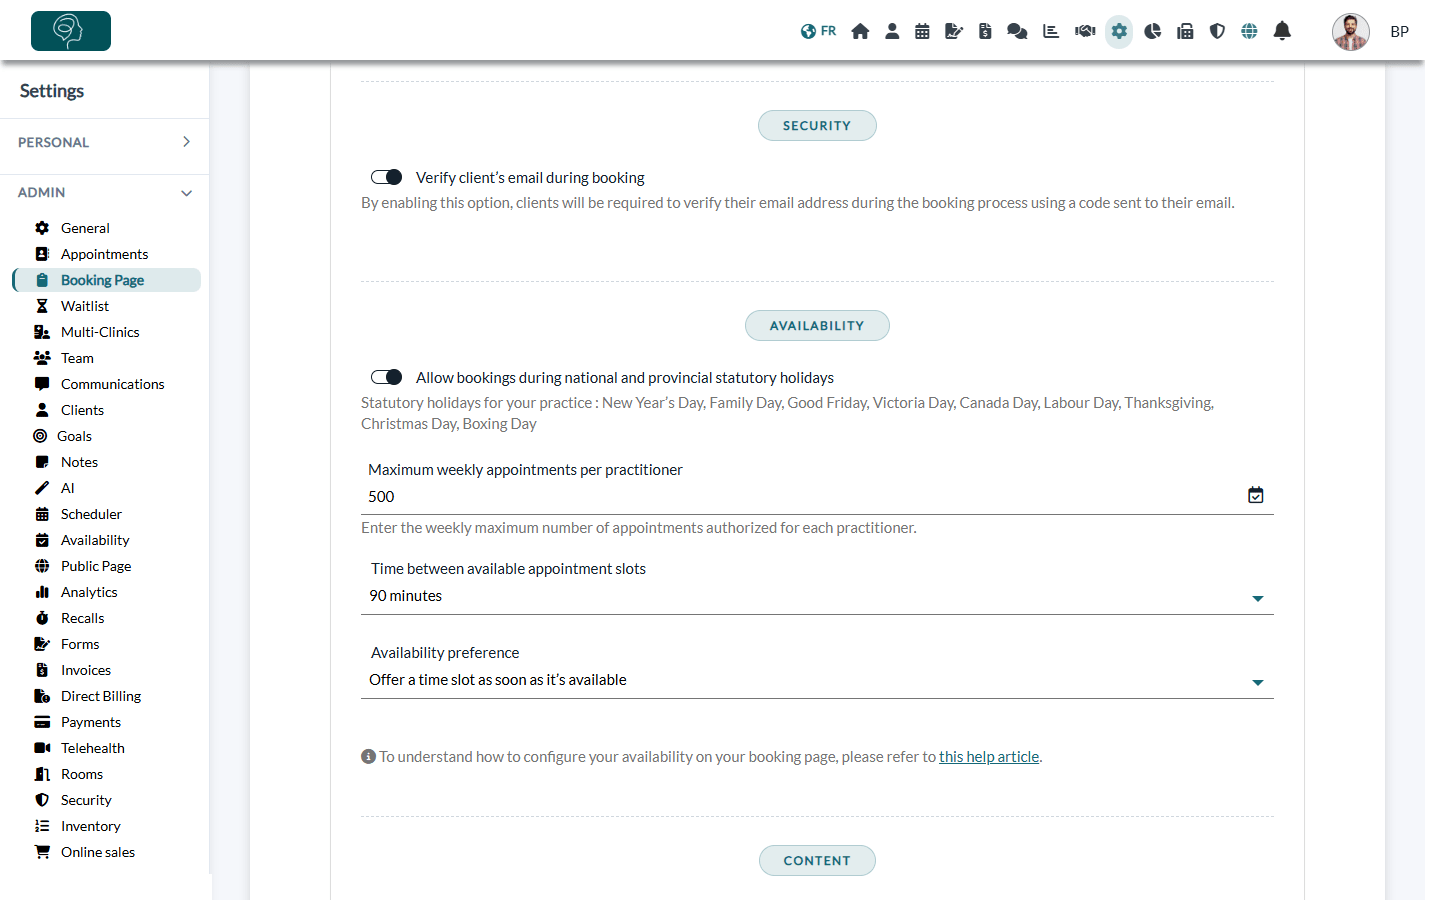This screenshot has width=1440, height=900.
Task: Open the pie chart analytics icon
Action: click(x=1152, y=31)
